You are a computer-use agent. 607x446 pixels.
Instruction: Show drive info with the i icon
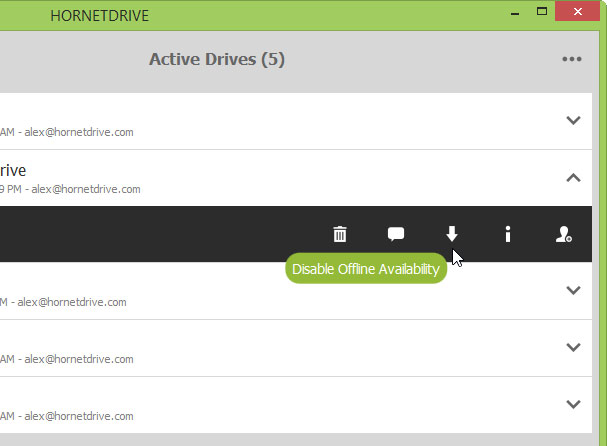(508, 234)
